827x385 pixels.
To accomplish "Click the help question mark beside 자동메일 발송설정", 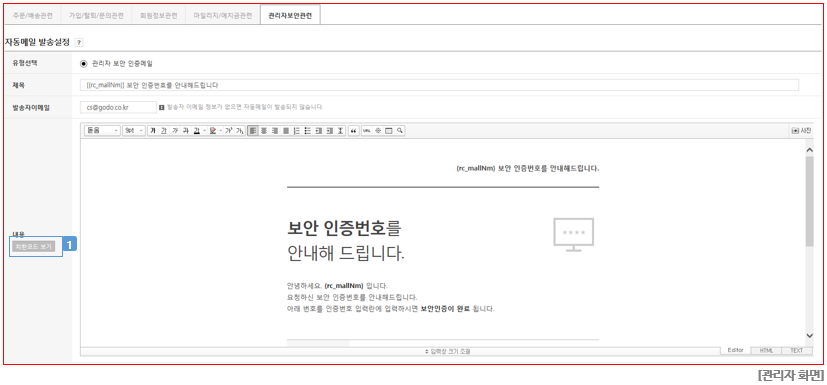I will tap(79, 43).
